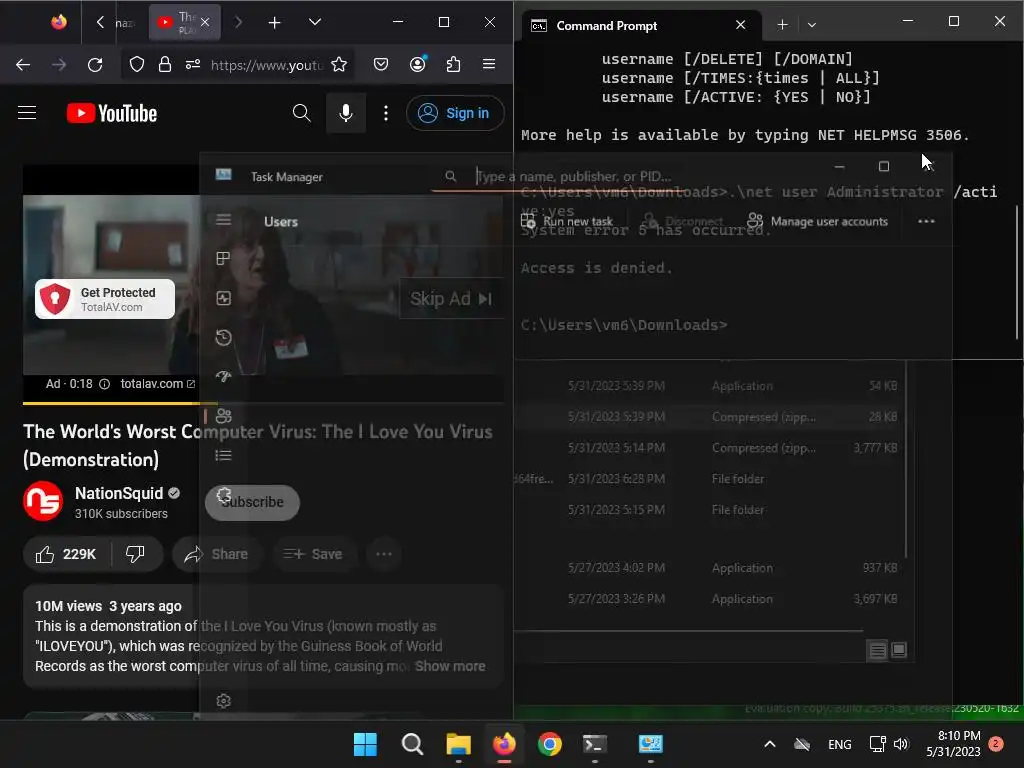Save video to playlist
Screen dimensions: 1024x768
click(x=314, y=554)
